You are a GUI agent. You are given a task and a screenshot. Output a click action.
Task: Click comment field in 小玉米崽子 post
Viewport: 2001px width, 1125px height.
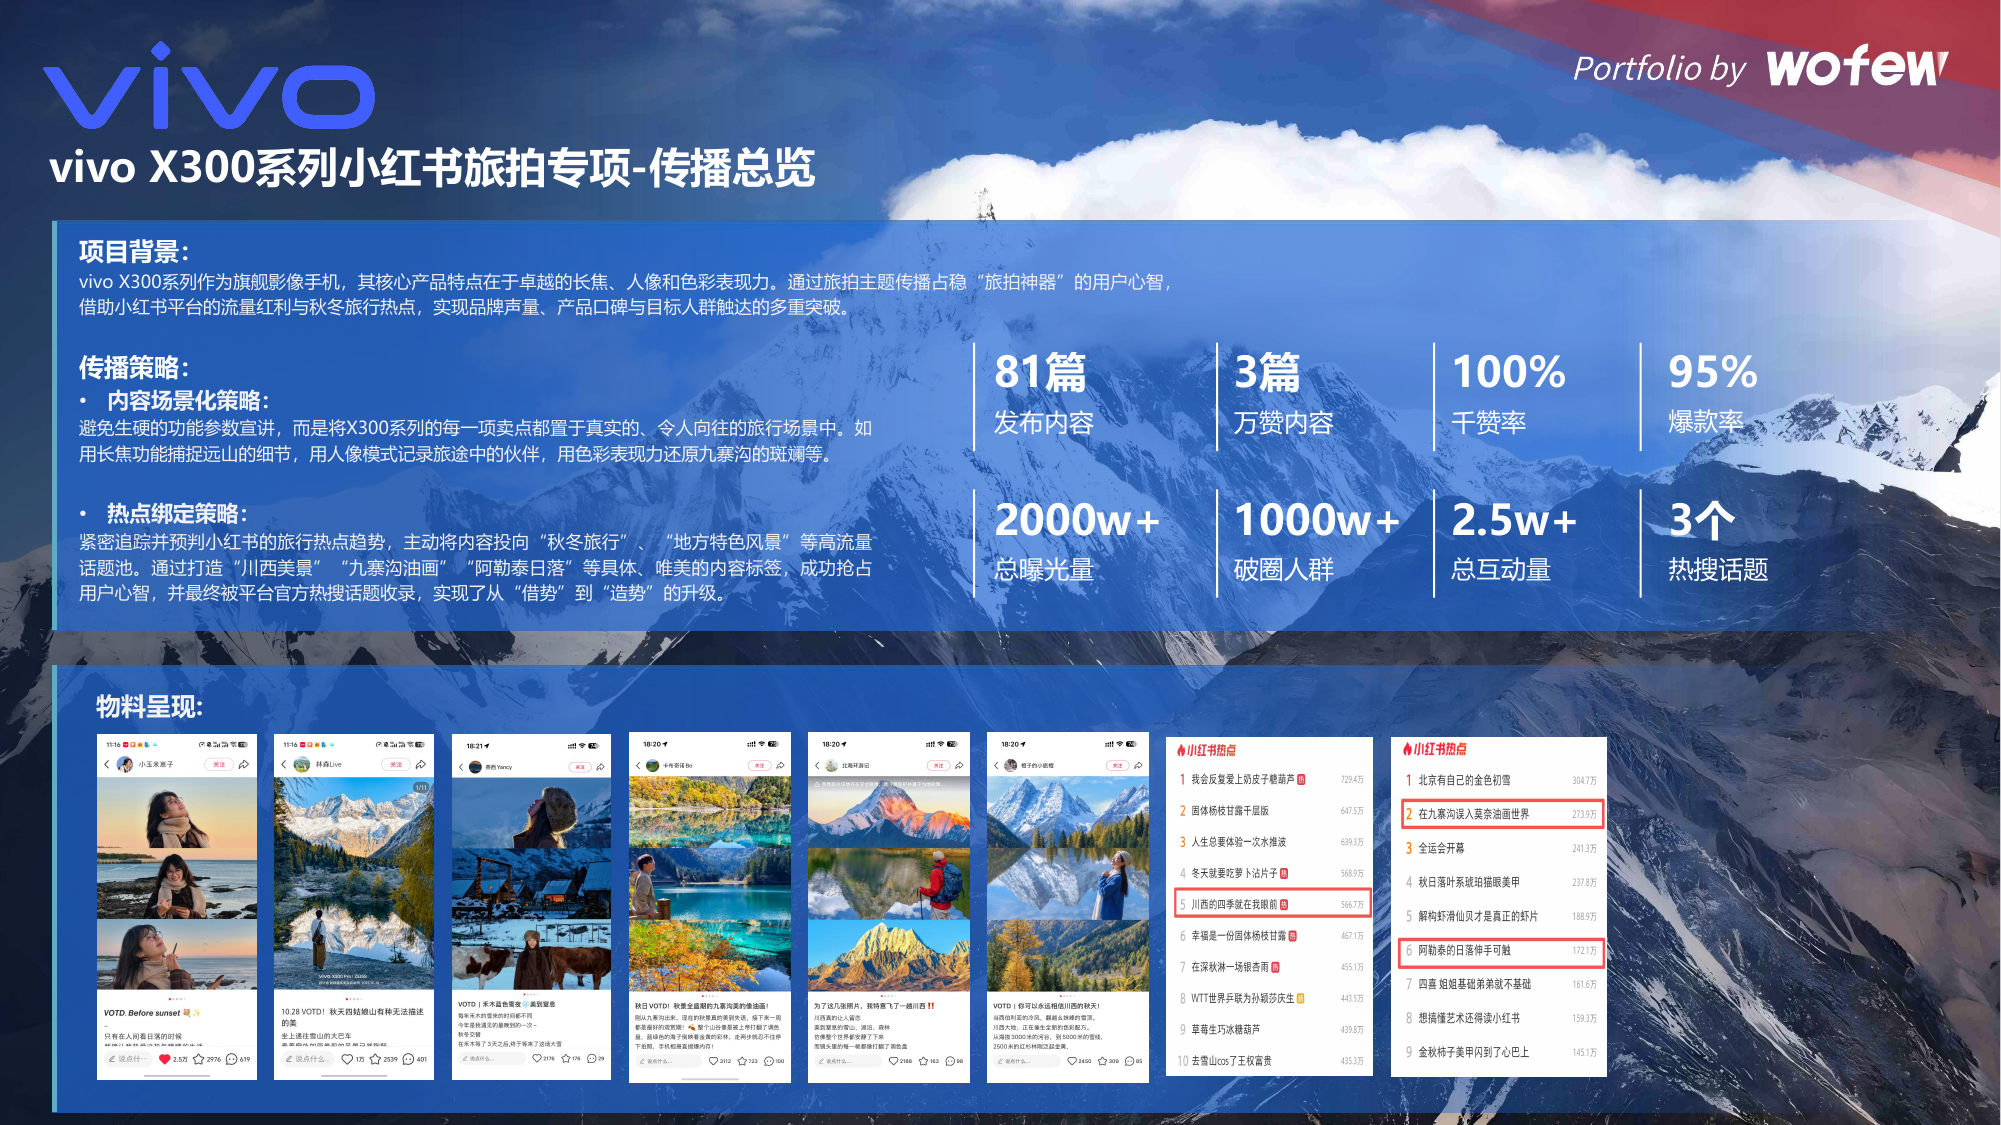[x=129, y=1059]
